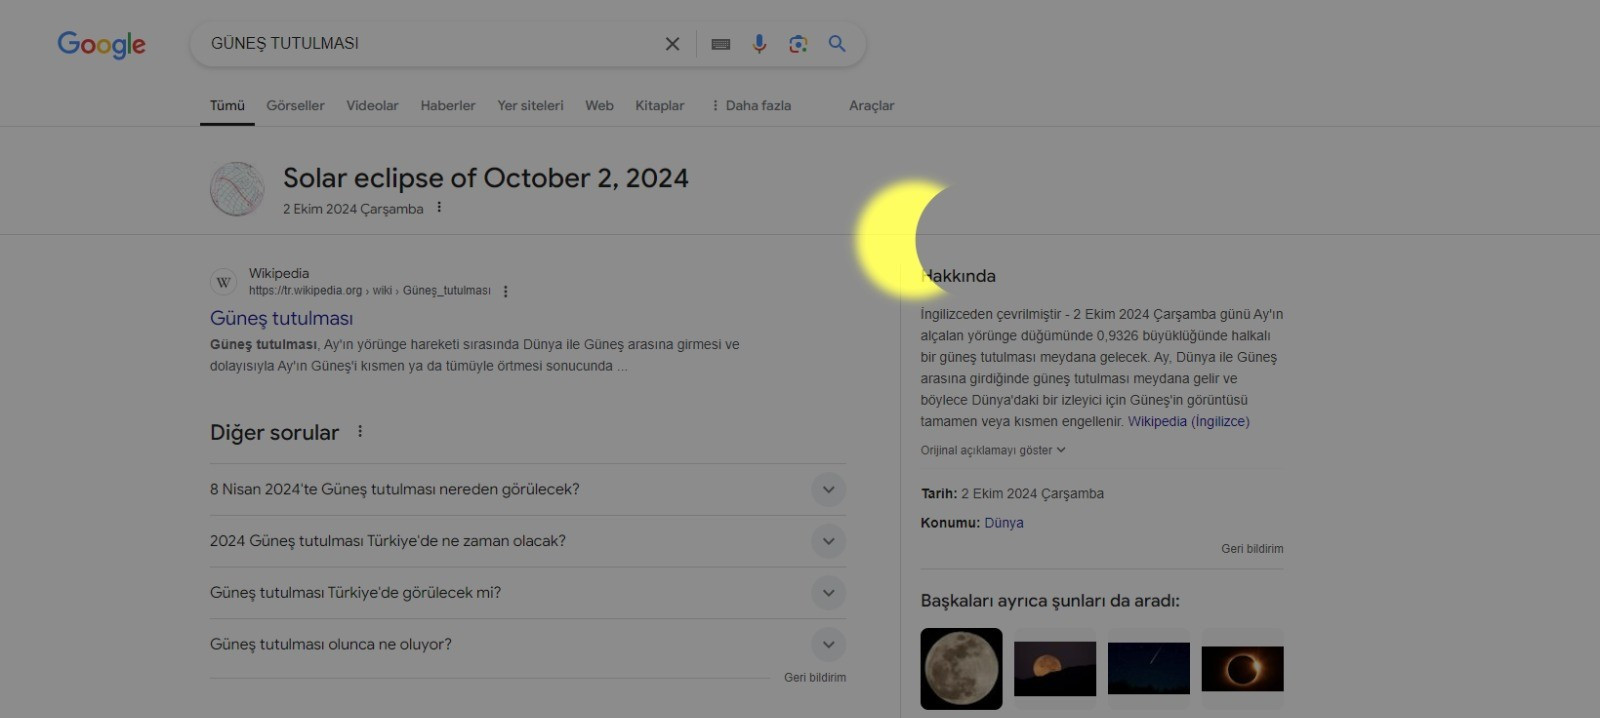
Task: Expand 'Güneş tutulması olunca ne oluyor?'
Action: (x=528, y=645)
